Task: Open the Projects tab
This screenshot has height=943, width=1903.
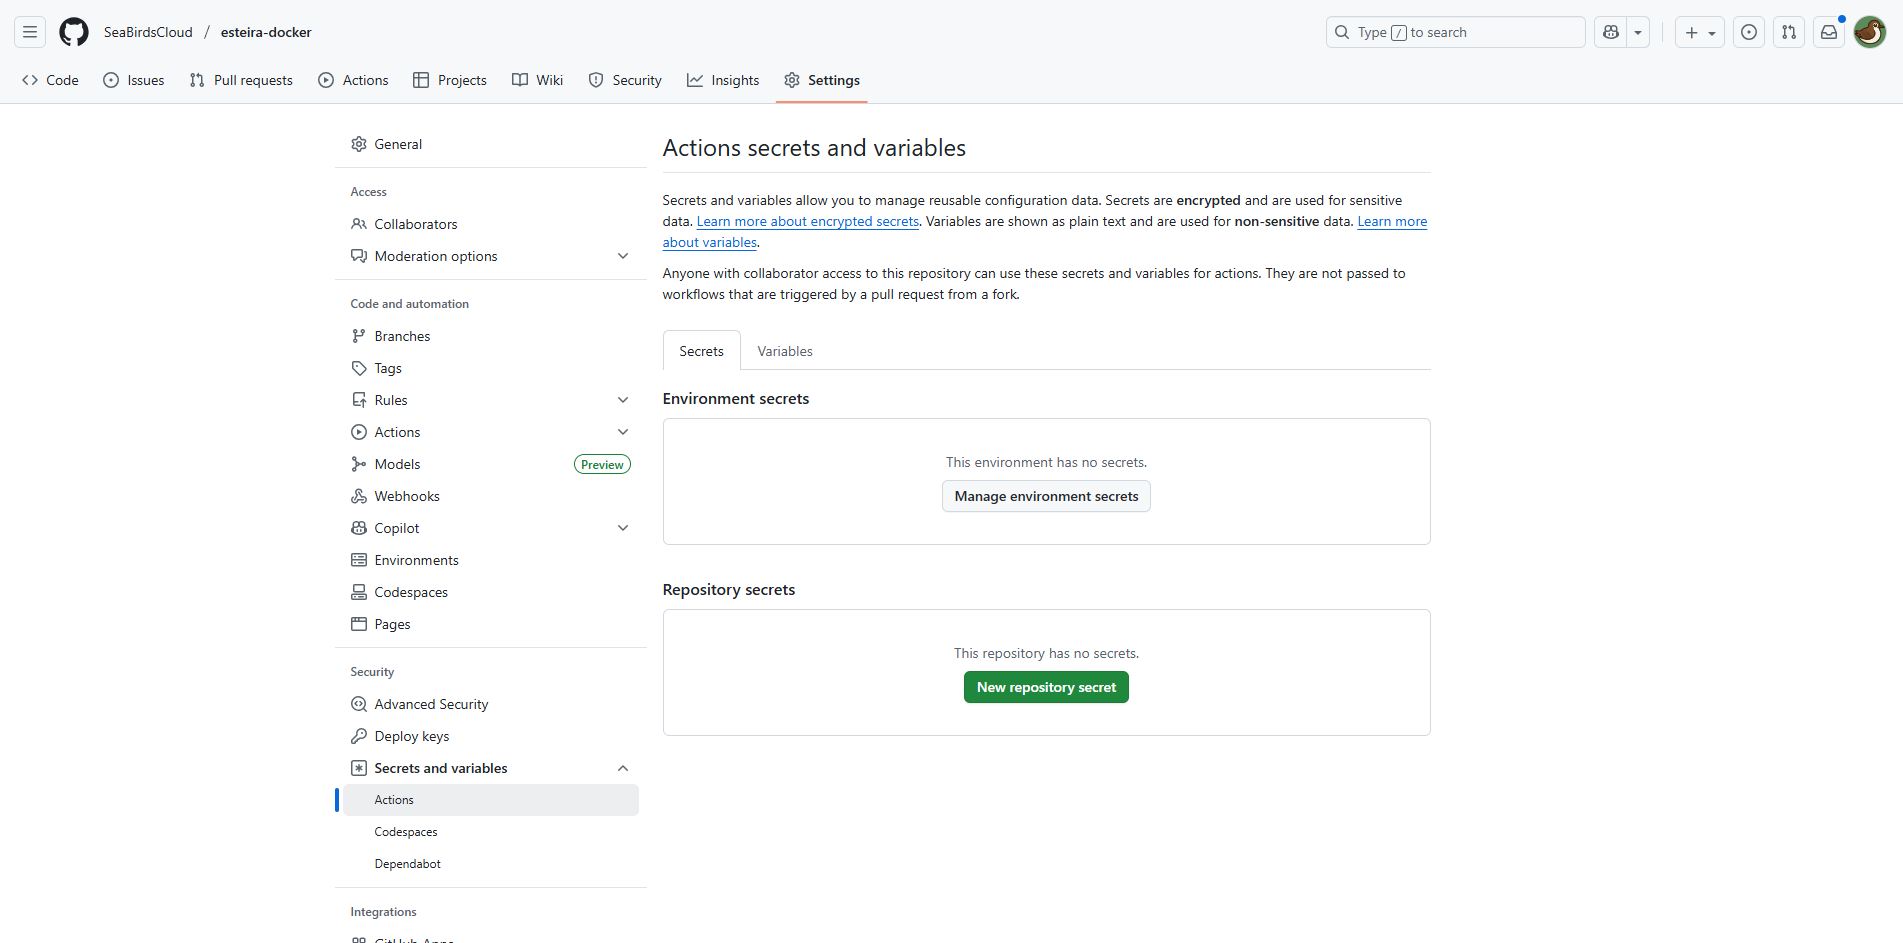Action: pos(450,80)
